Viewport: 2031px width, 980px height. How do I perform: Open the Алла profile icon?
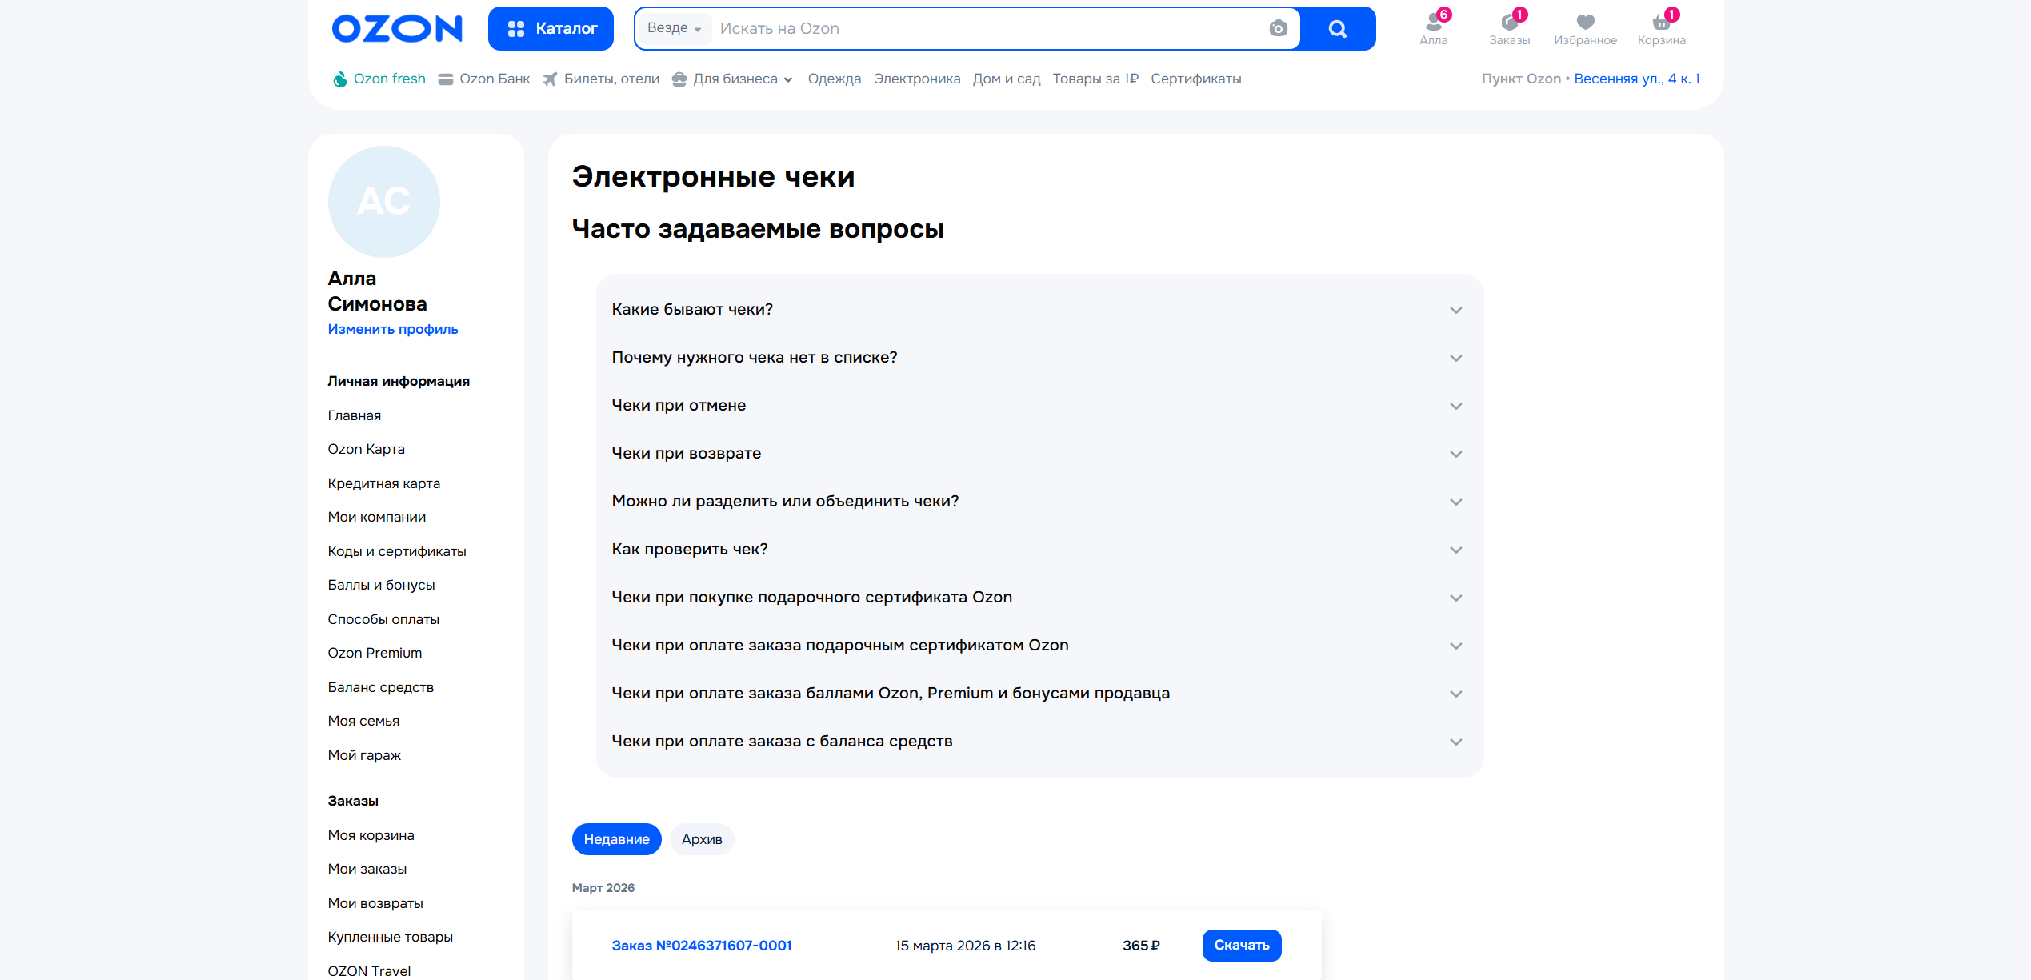point(1434,22)
